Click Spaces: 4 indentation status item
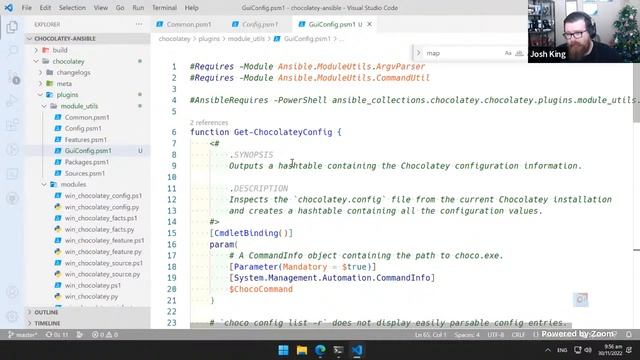Screen dimensions: 640x360 tap(467, 335)
